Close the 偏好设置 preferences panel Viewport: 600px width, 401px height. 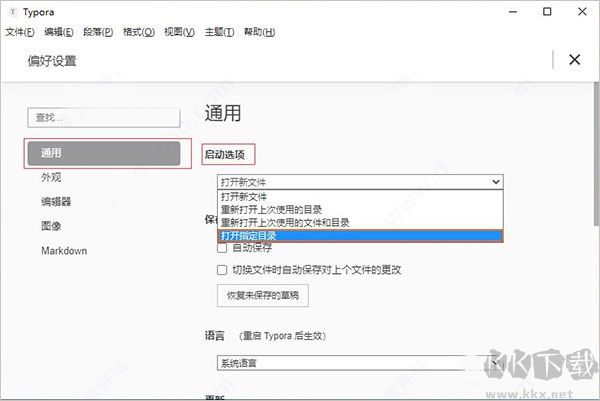574,60
